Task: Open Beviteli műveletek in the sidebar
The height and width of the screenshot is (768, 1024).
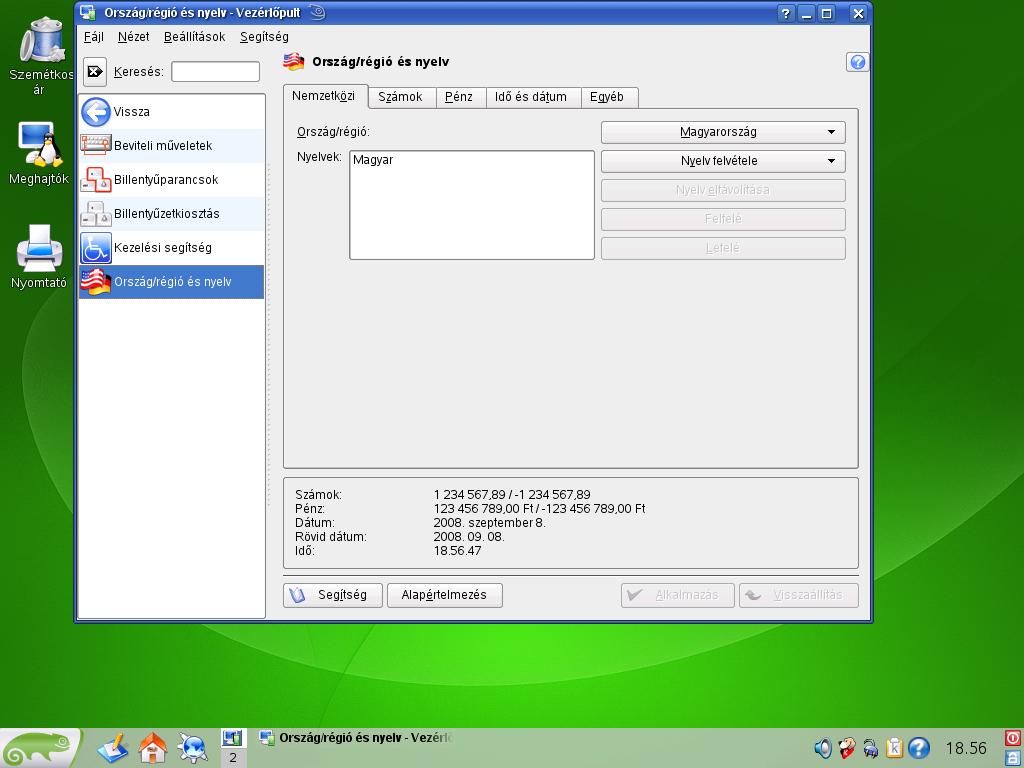Action: (171, 146)
